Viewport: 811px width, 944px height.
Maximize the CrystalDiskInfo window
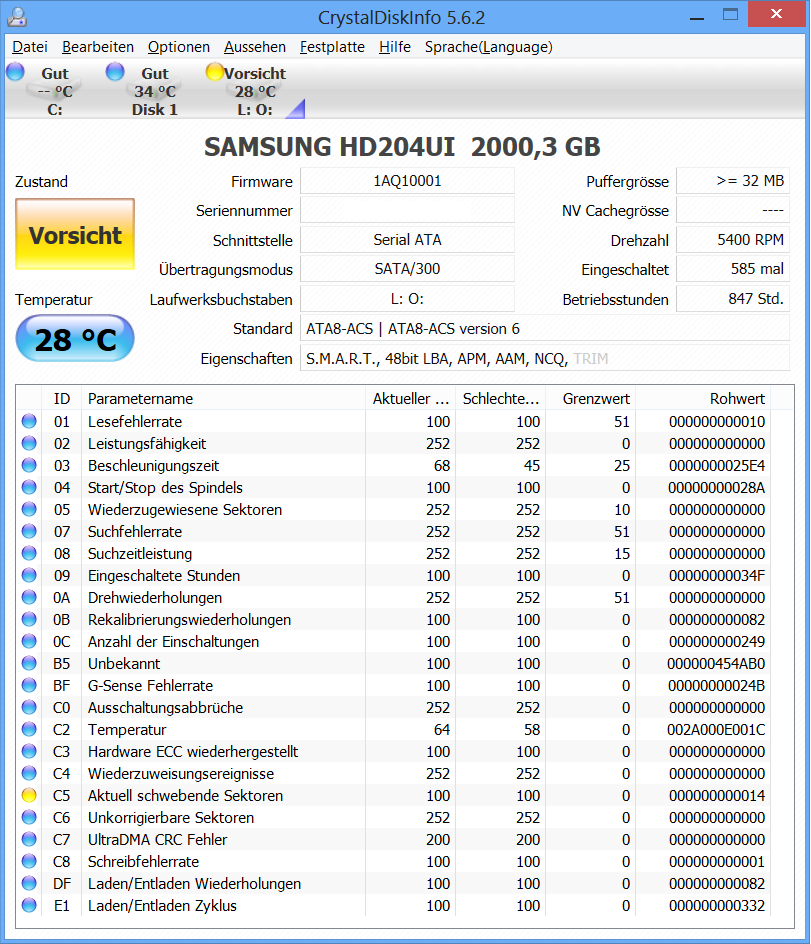[730, 14]
